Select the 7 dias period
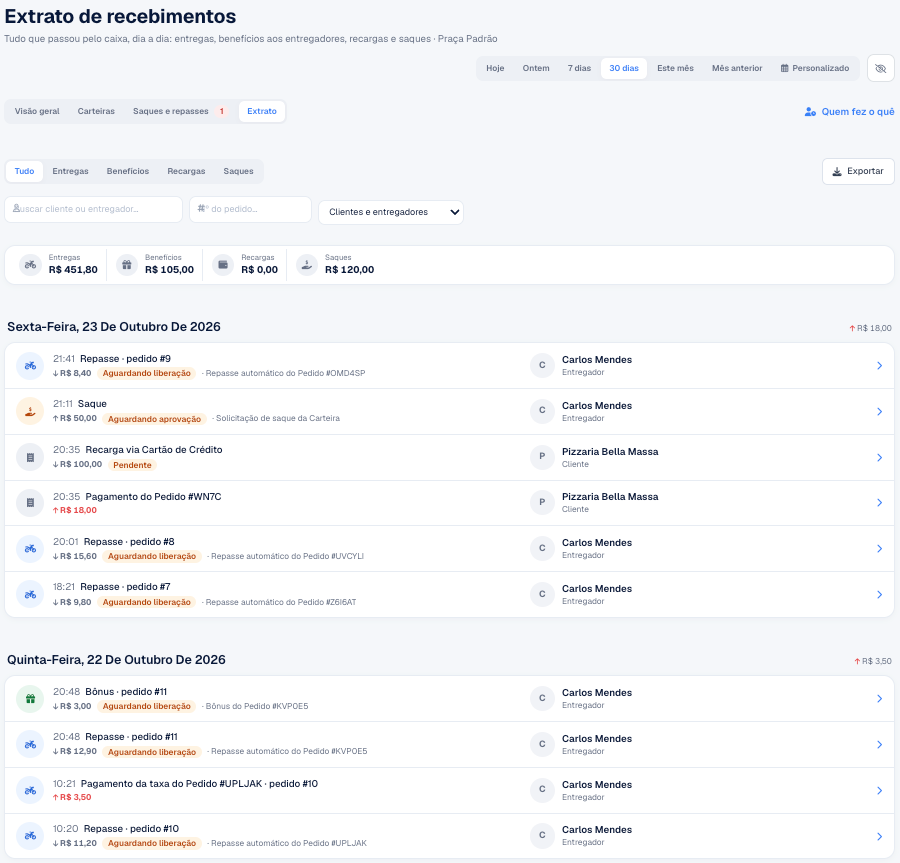The width and height of the screenshot is (900, 863). [x=579, y=68]
